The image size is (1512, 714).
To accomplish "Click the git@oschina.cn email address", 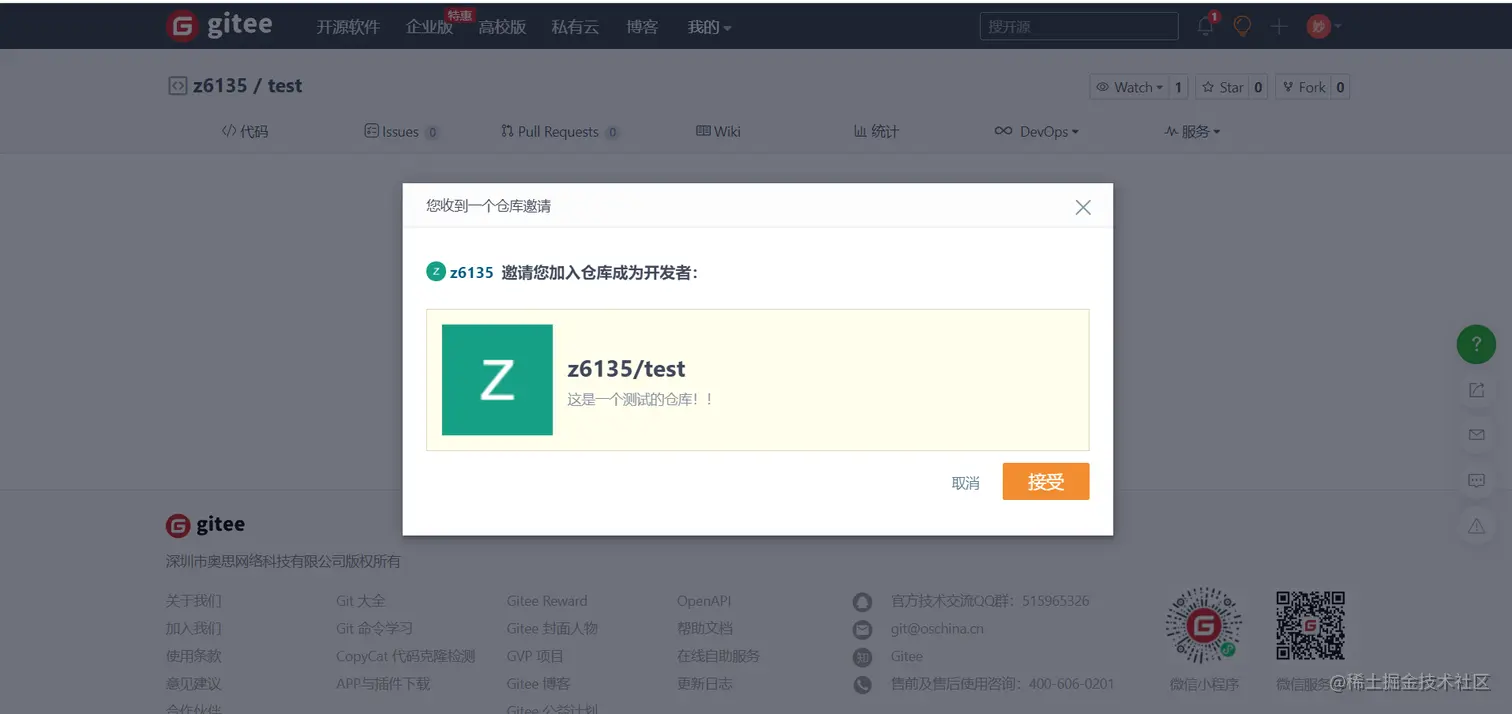I will click(937, 629).
